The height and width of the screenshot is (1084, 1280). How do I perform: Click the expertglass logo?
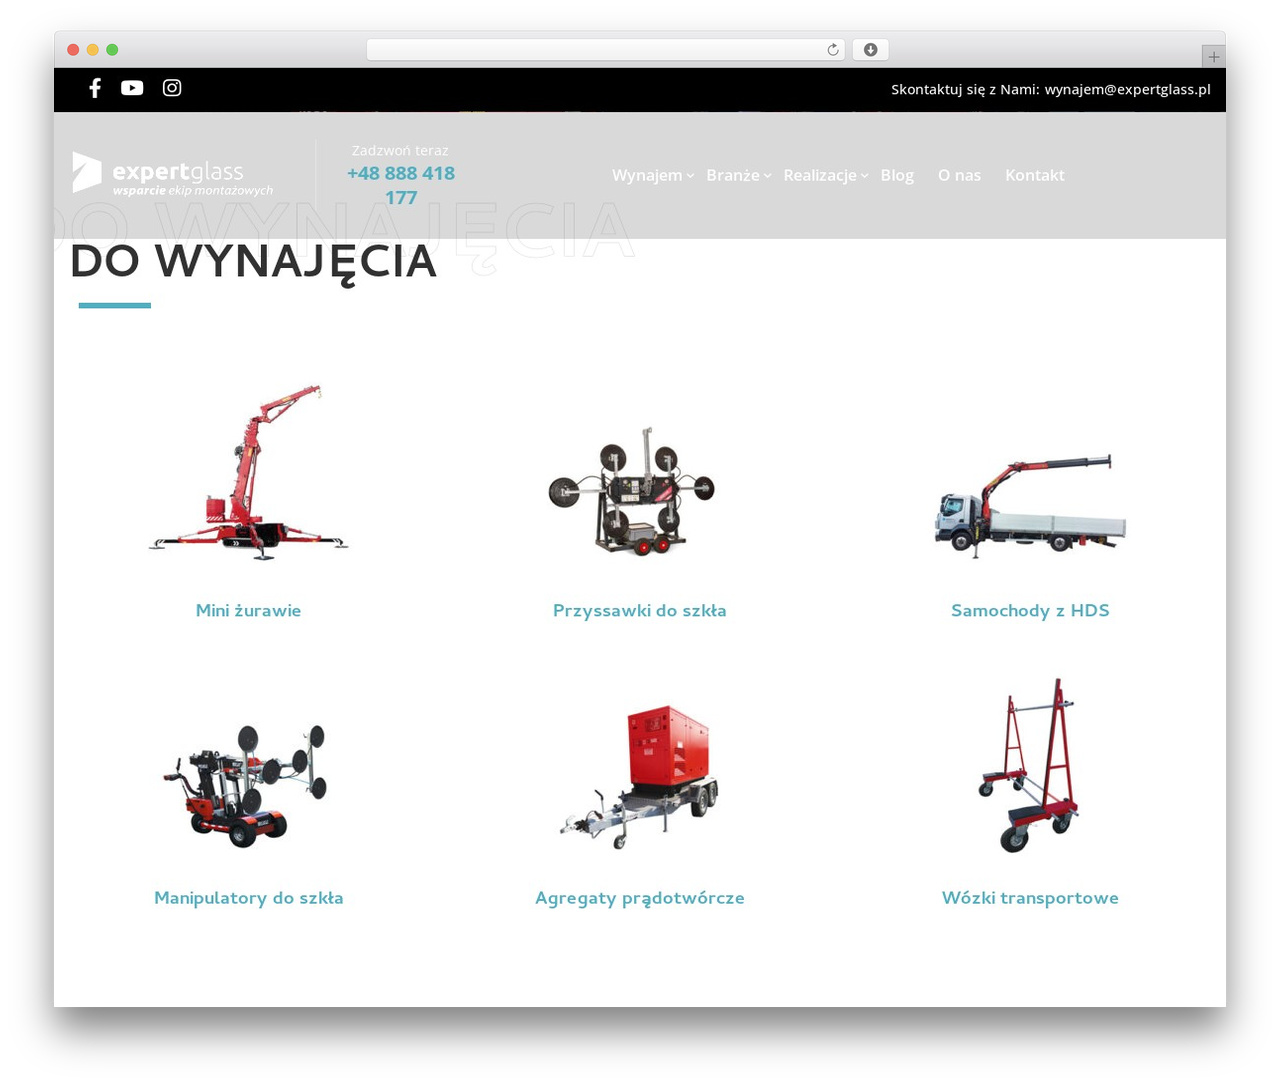coord(173,174)
